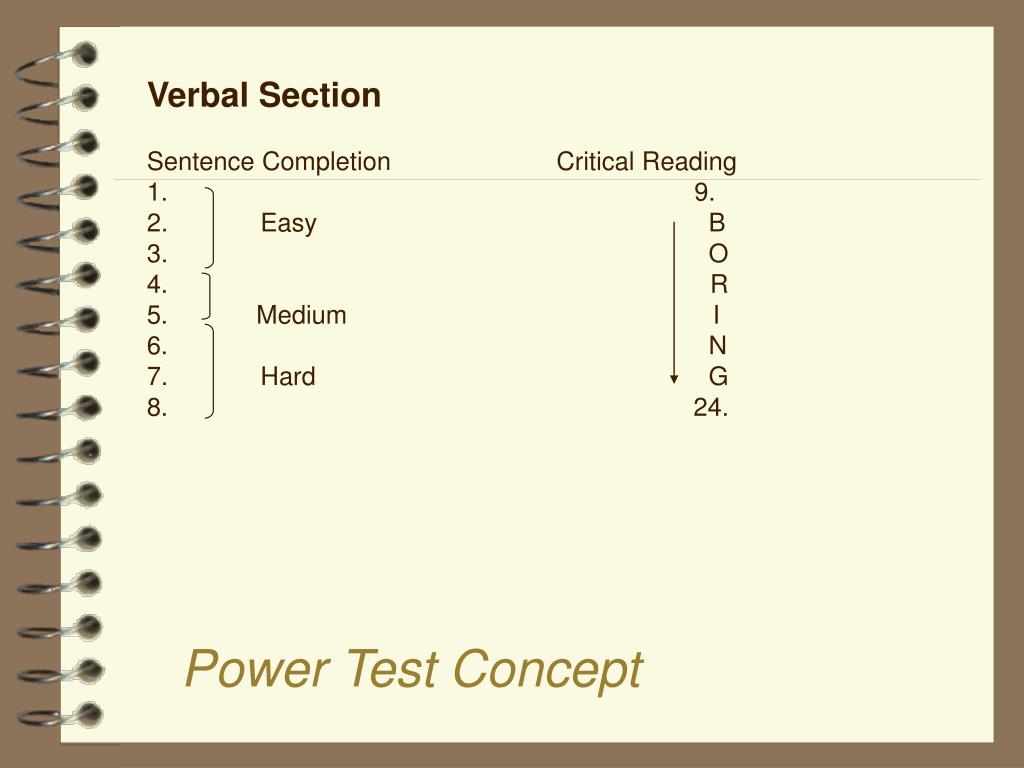Select question number 3
Screen dimensions: 1024x768
tap(157, 254)
